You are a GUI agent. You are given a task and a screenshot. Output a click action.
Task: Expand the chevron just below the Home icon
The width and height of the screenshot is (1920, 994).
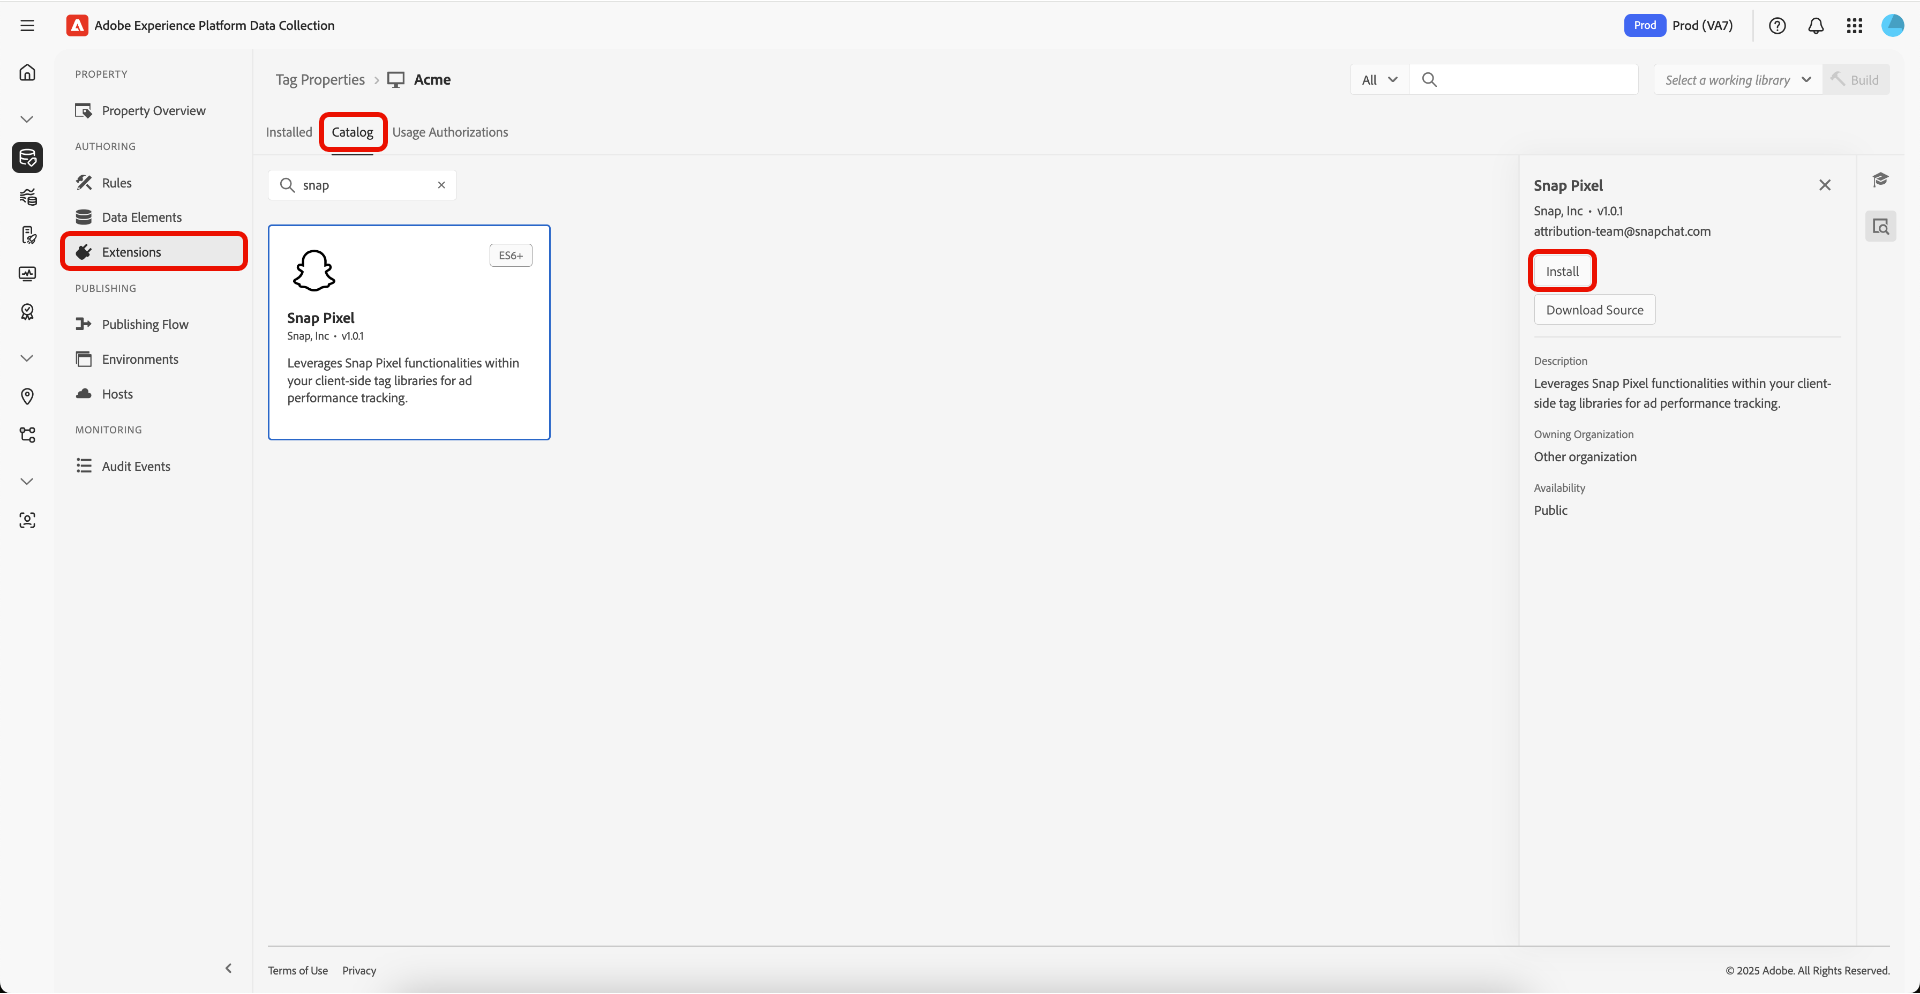(27, 119)
